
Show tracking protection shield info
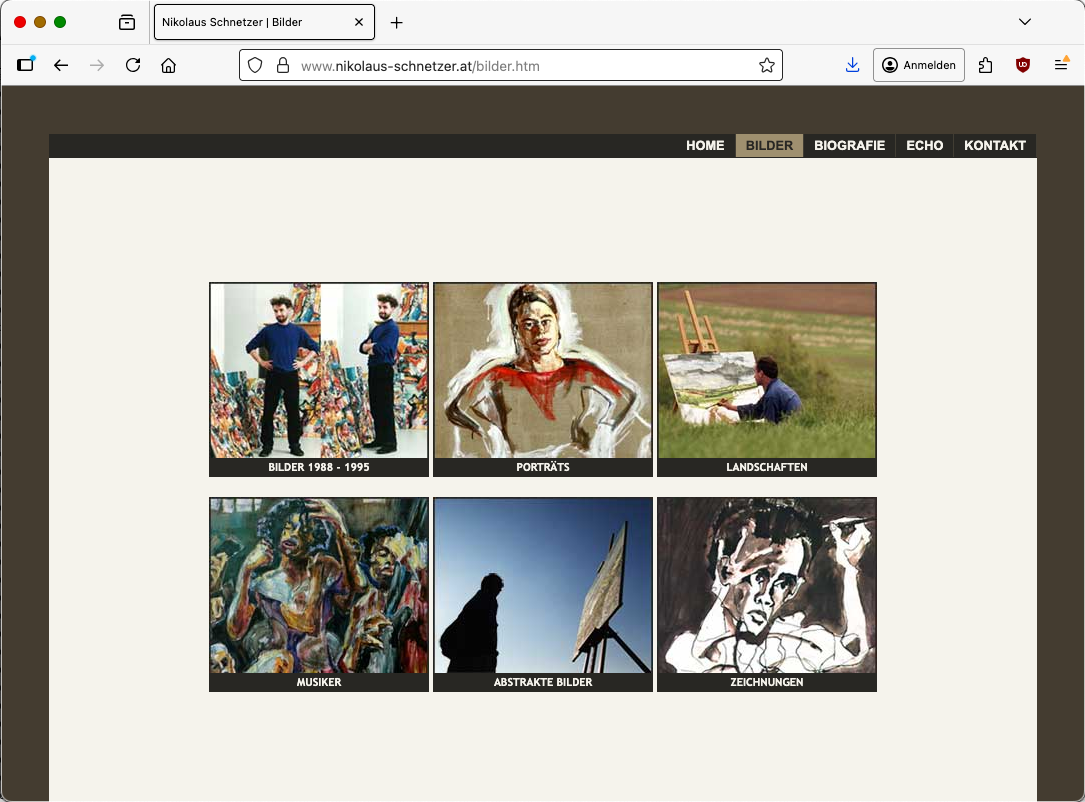coord(256,65)
